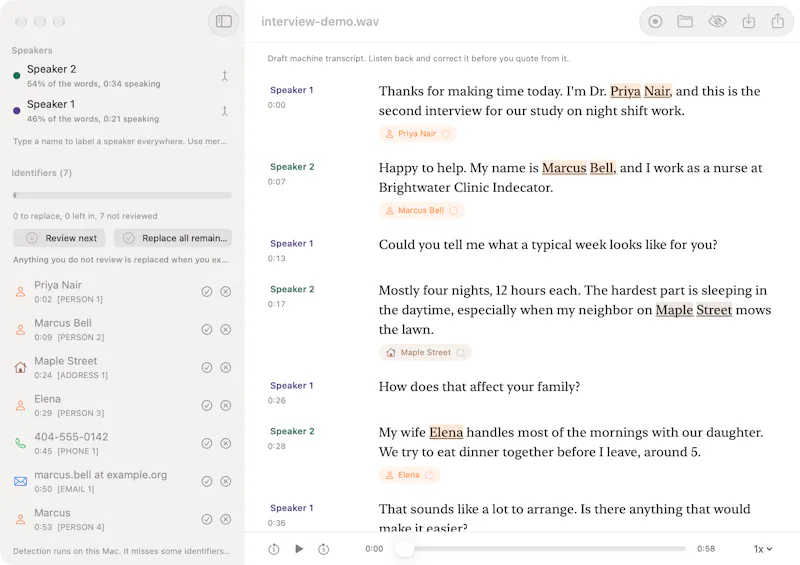
Task: Accept replacement for 404-555-0142 phone
Action: (x=207, y=444)
